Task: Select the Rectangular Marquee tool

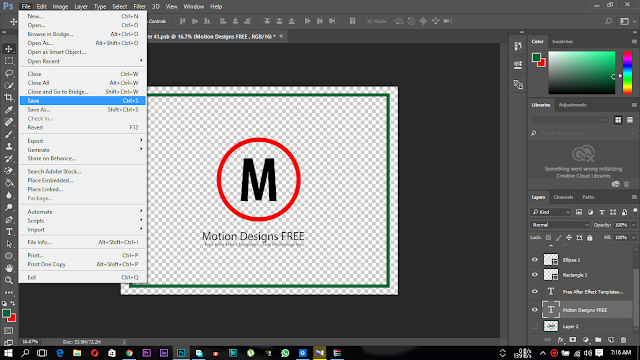Action: (x=9, y=61)
